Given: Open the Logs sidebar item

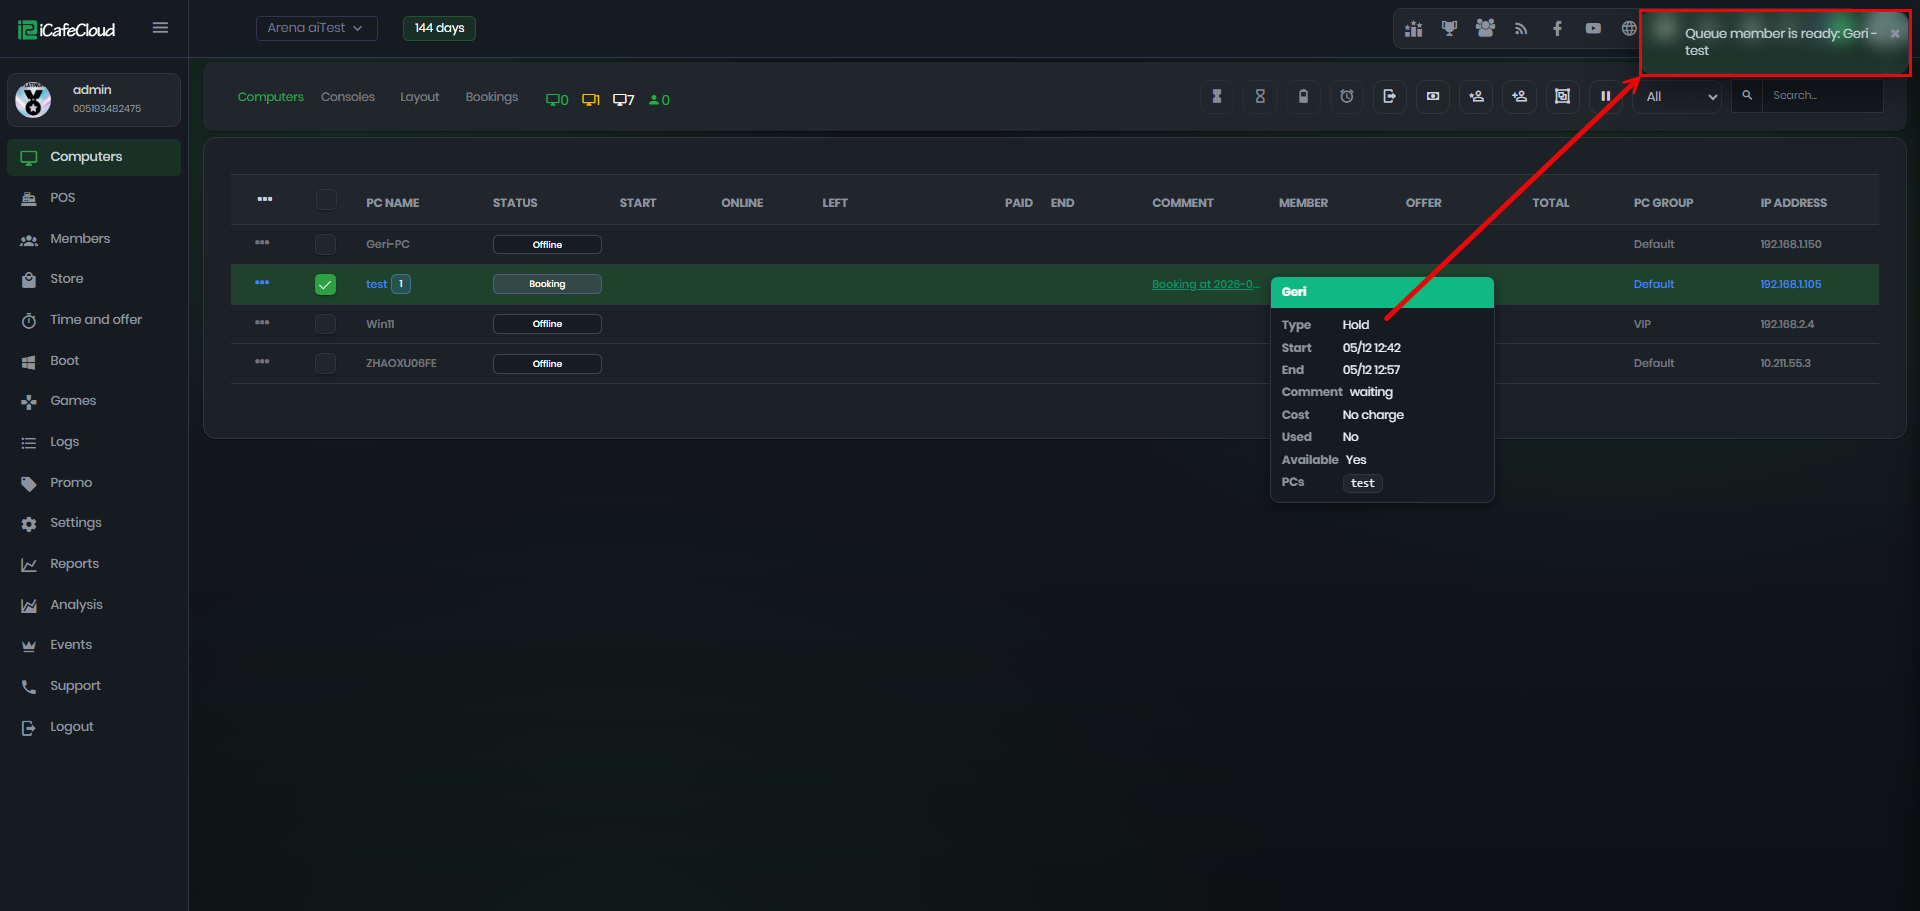Looking at the screenshot, I should coord(94,442).
